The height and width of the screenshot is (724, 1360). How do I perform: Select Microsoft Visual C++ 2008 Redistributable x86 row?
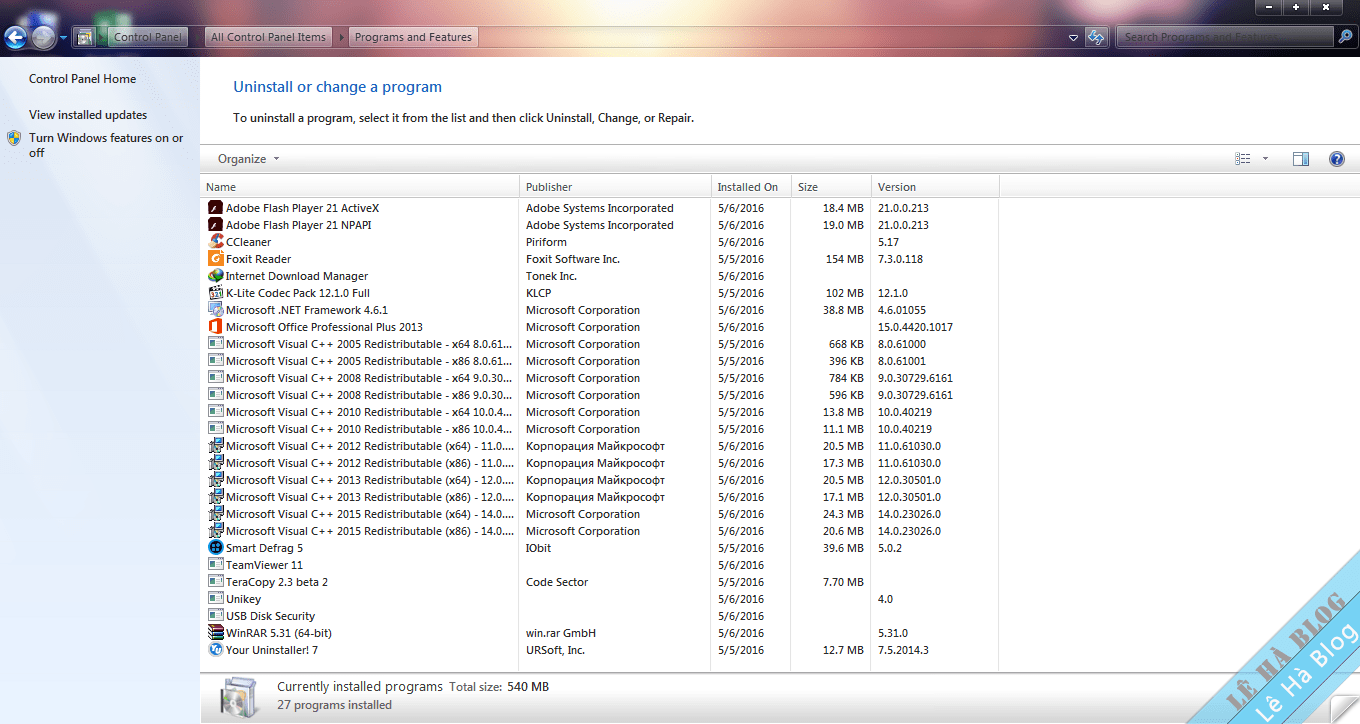coord(600,395)
